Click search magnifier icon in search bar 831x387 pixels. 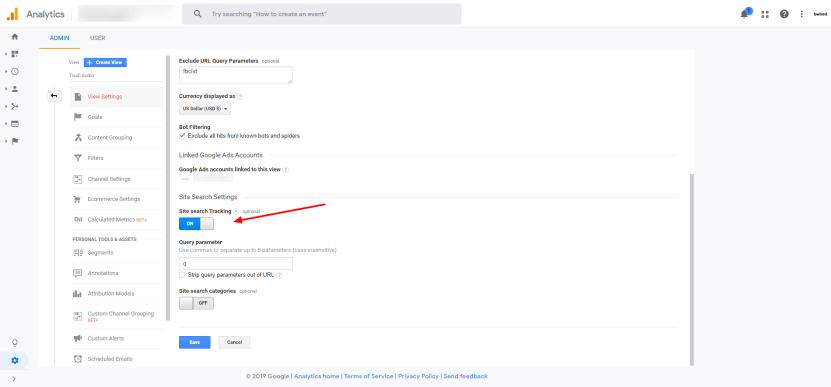click(198, 14)
